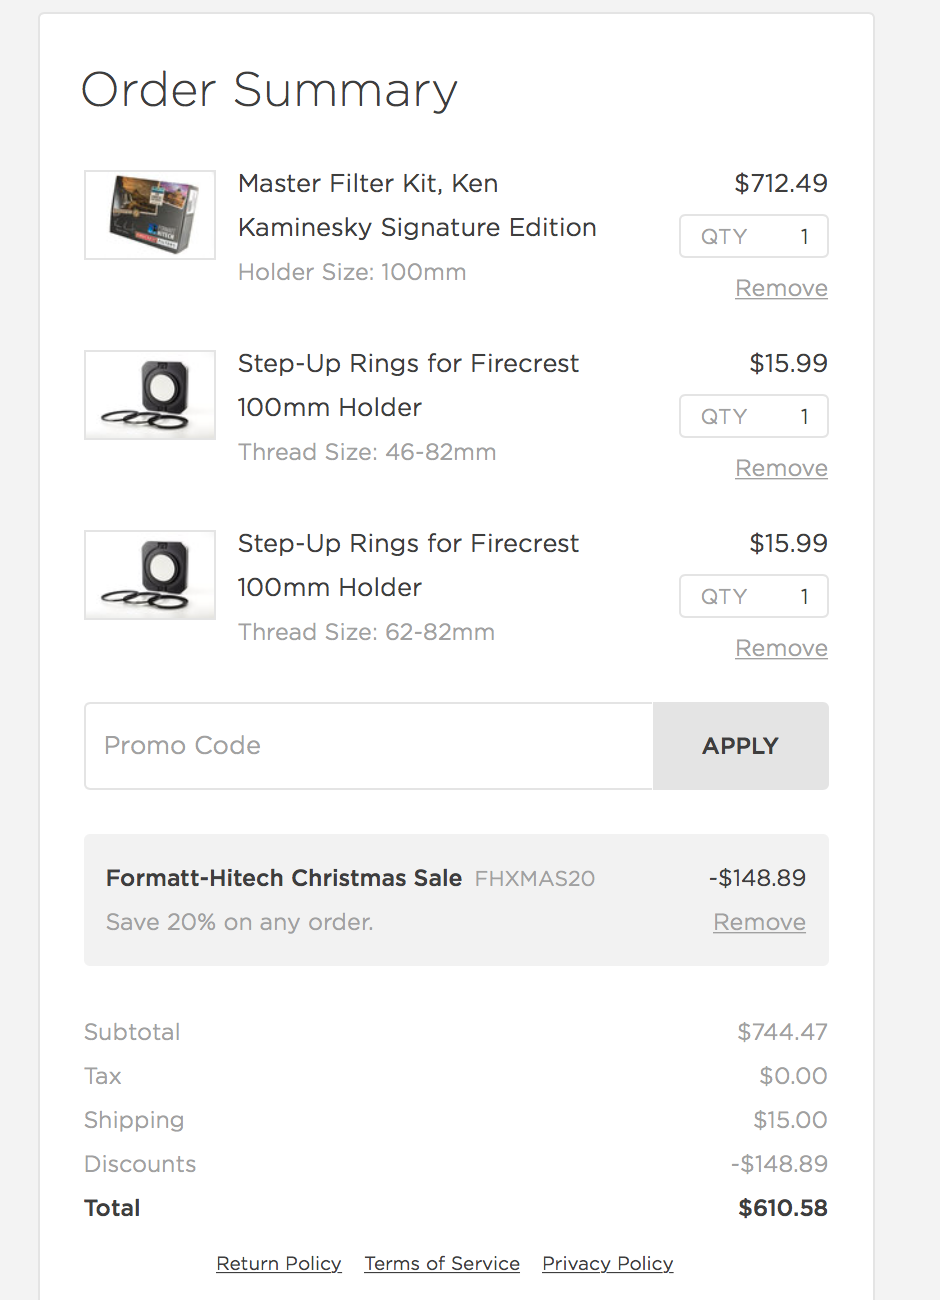
Task: Open the Return Policy page
Action: [x=278, y=1263]
